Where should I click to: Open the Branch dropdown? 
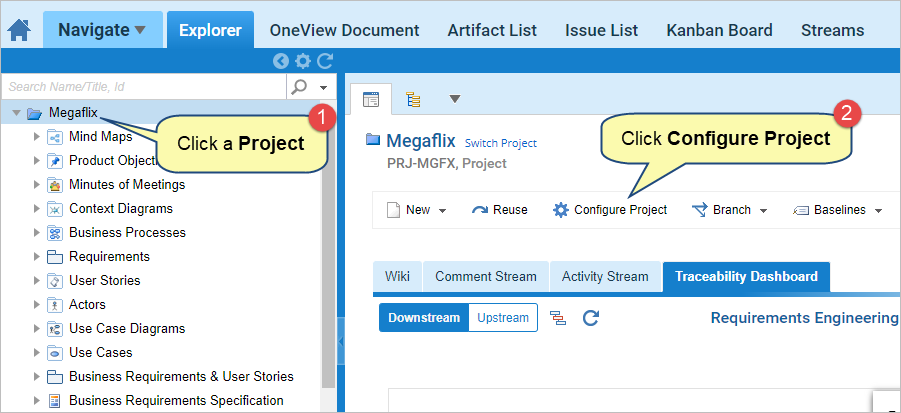click(730, 210)
